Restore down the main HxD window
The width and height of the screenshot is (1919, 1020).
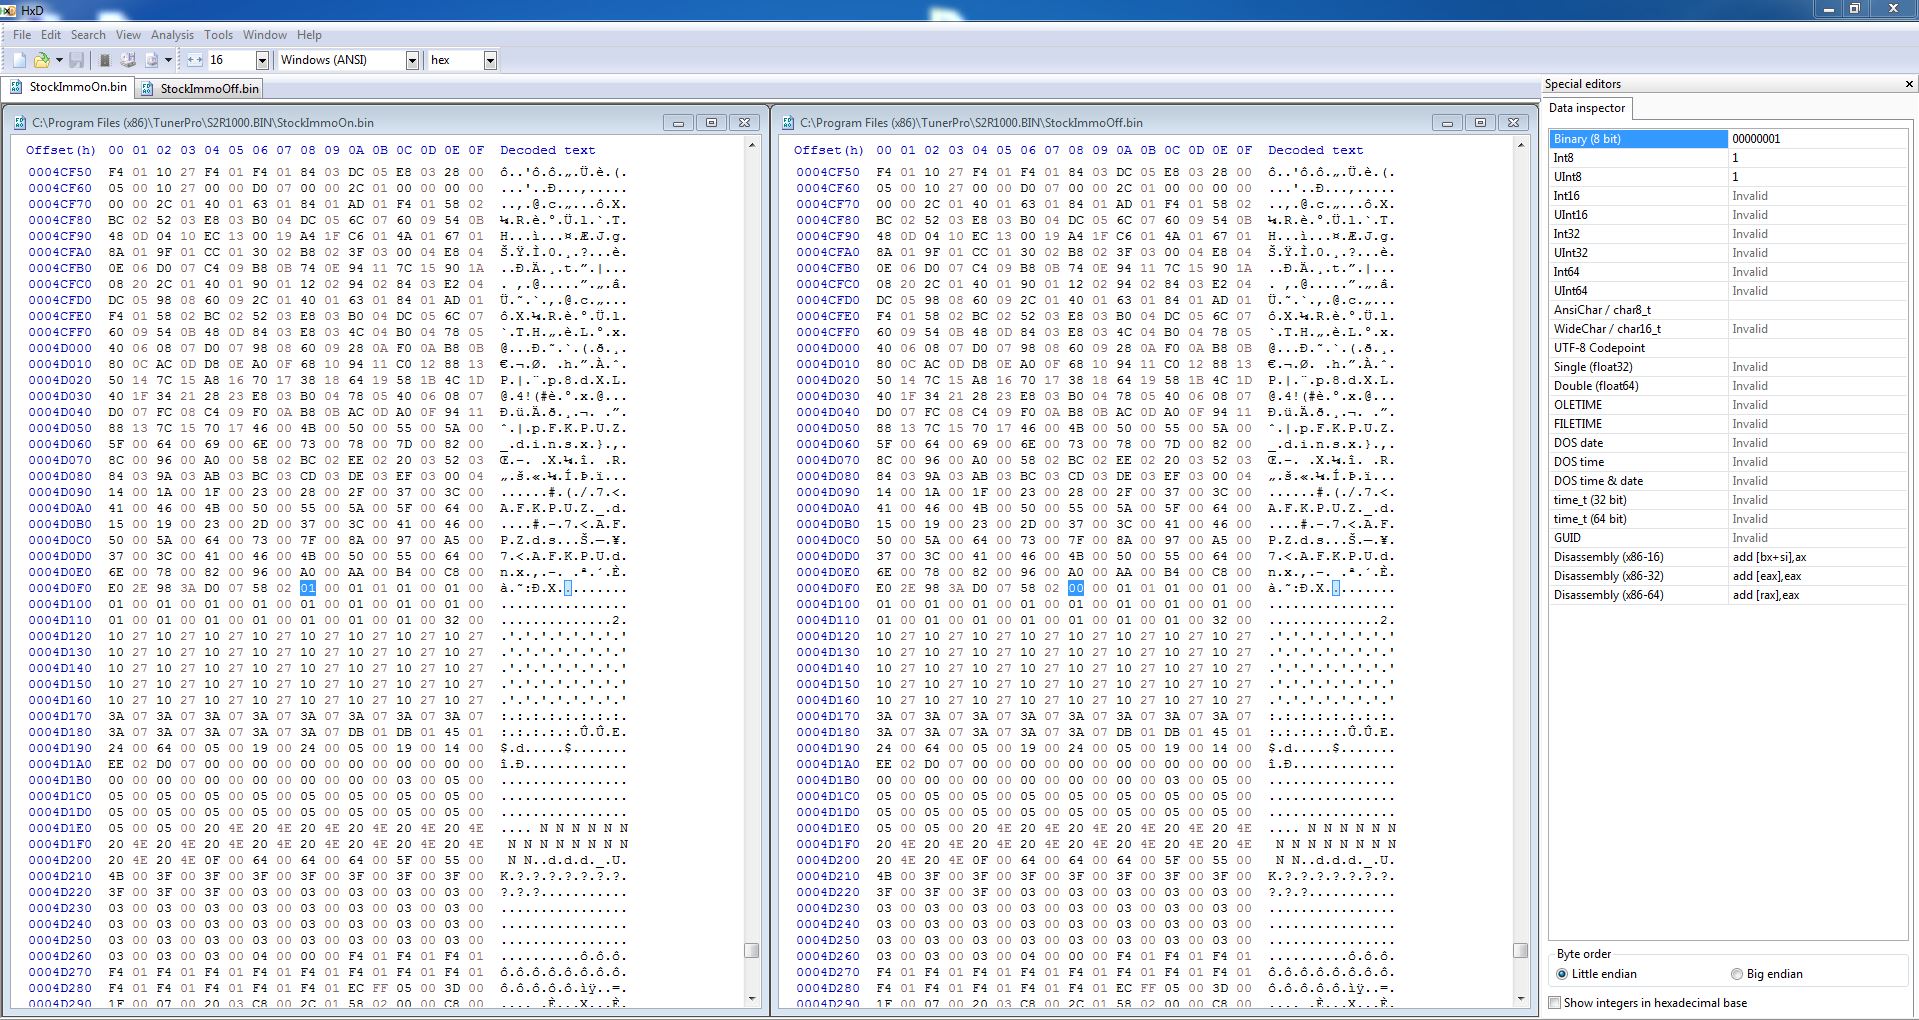(1854, 9)
